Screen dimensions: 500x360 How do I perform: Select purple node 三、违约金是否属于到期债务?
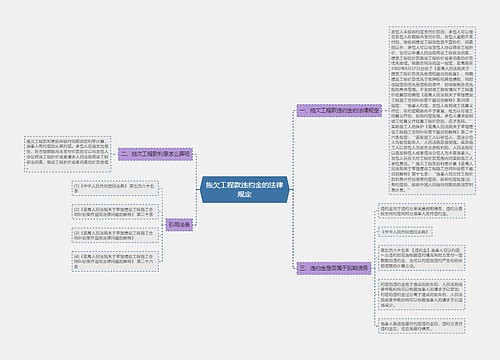(x=334, y=268)
